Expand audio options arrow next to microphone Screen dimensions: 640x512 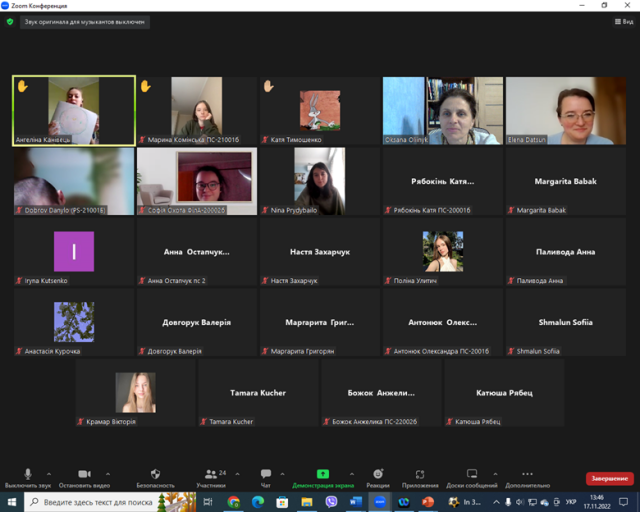pyautogui.click(x=49, y=474)
